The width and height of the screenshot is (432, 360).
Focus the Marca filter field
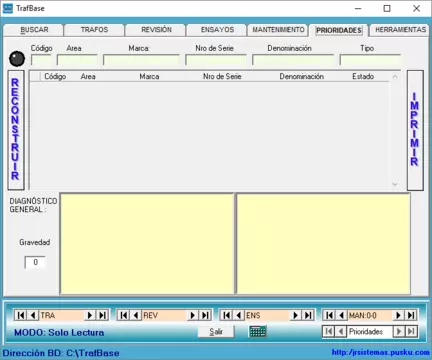(x=141, y=60)
